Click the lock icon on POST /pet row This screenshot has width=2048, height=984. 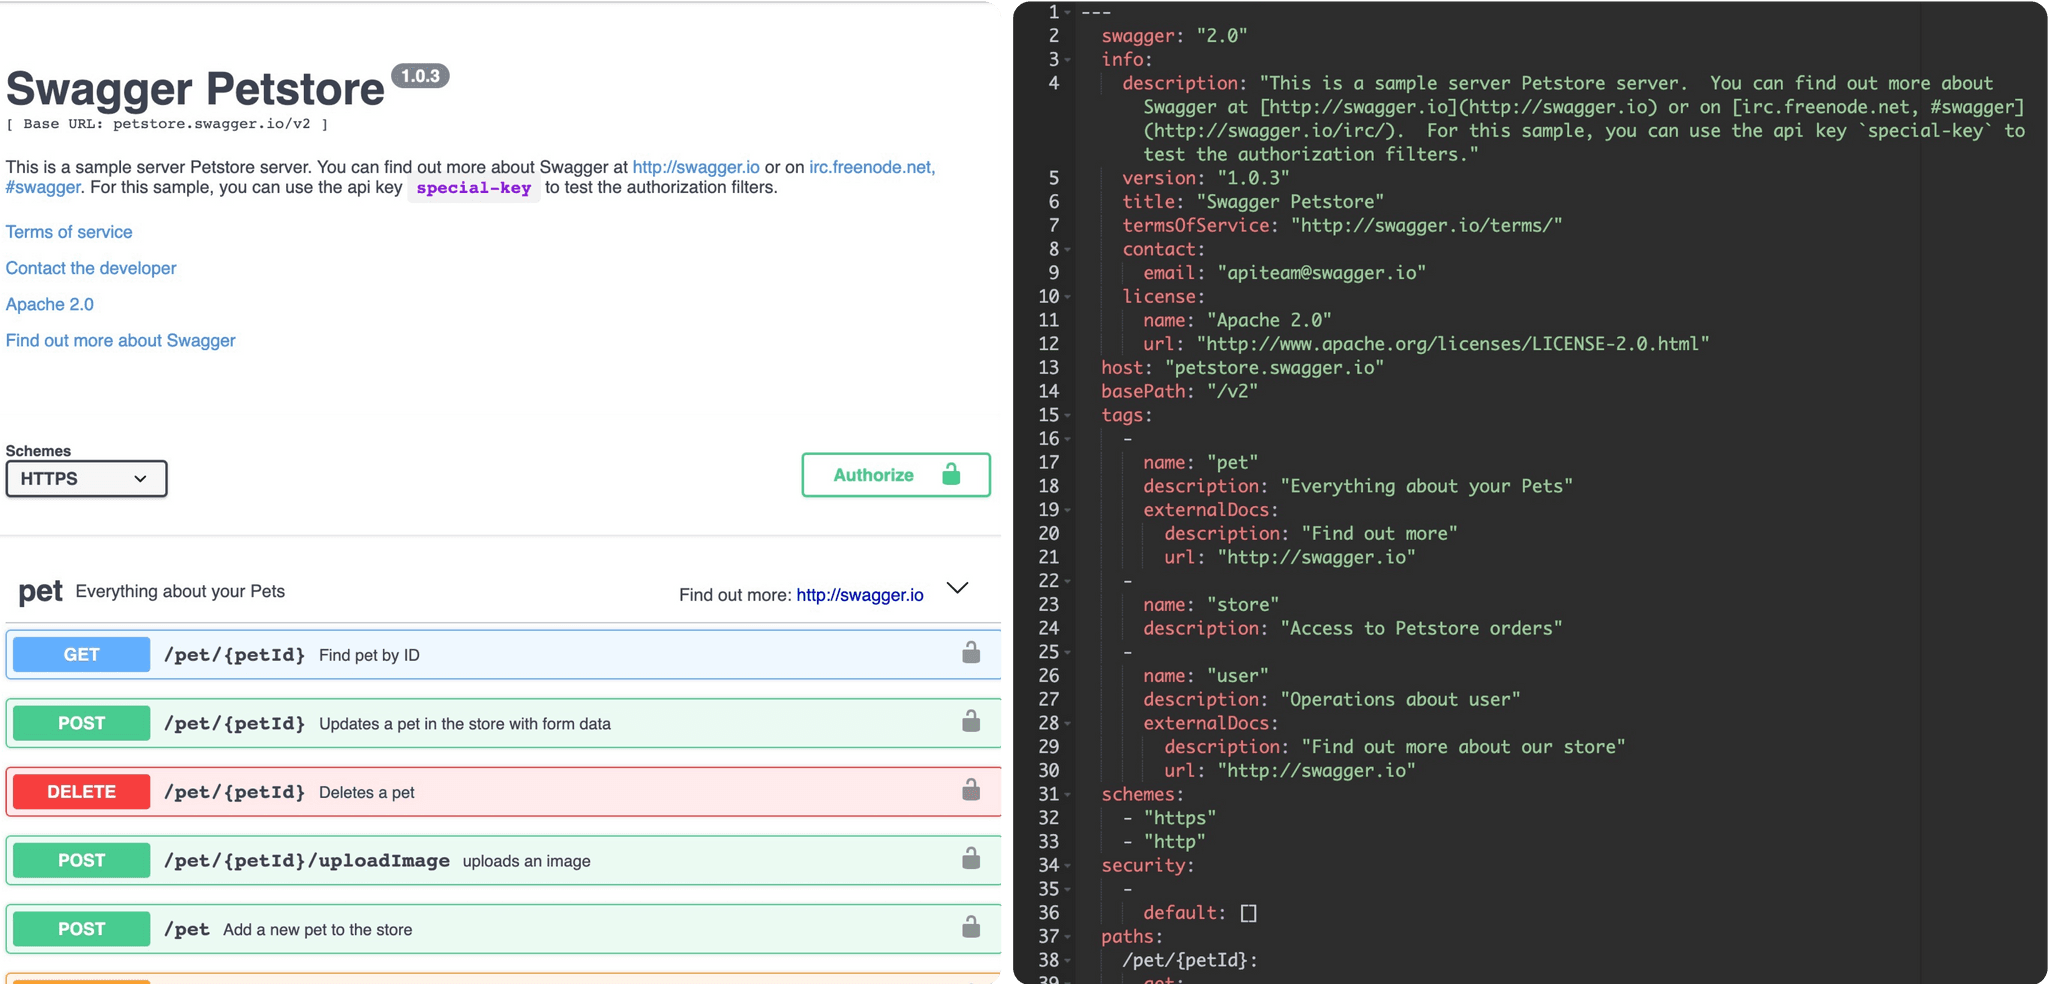(x=970, y=927)
